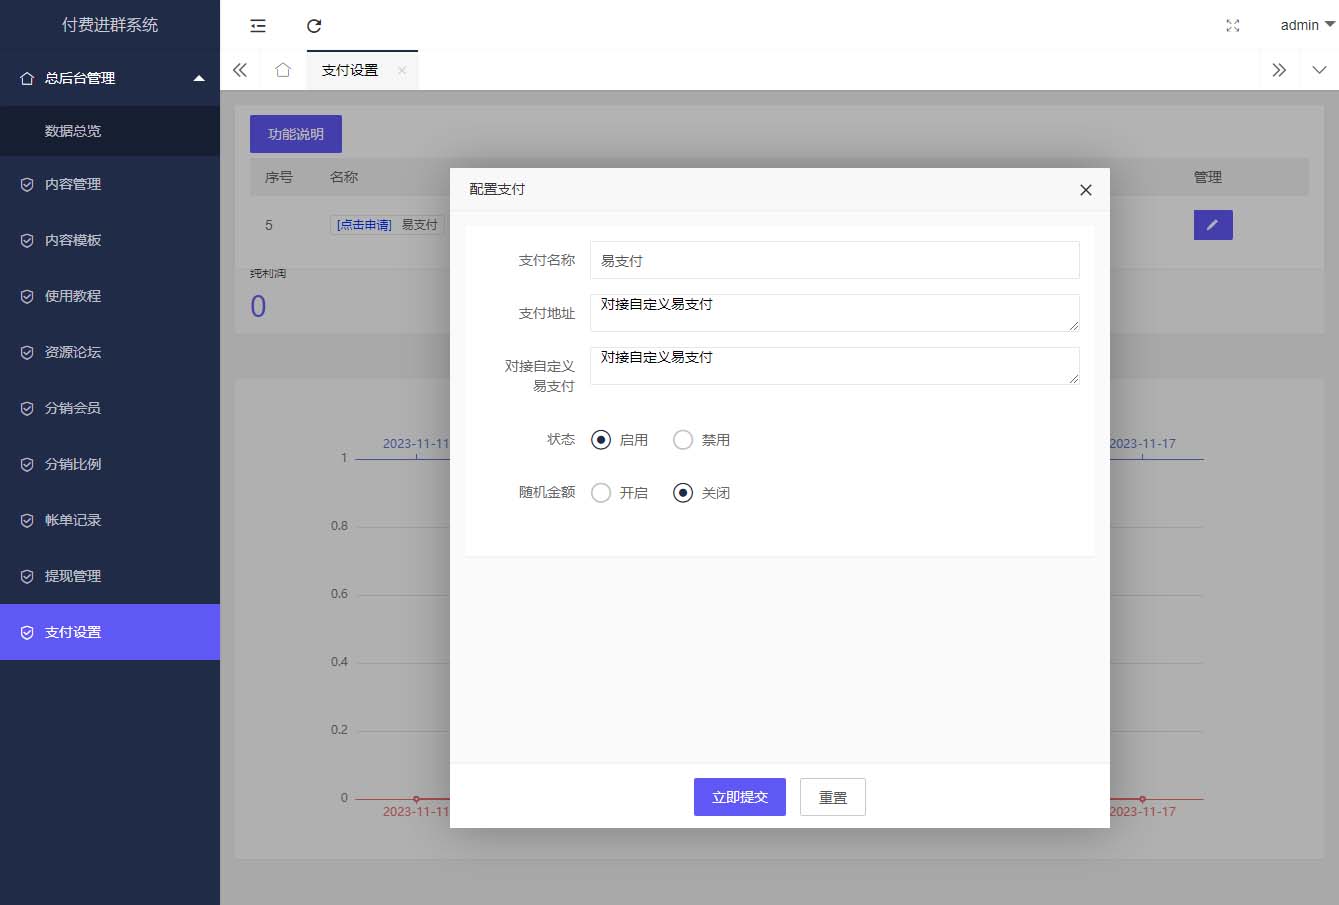Submit the form with 立即提交
Viewport: 1339px width, 905px height.
[x=739, y=796]
